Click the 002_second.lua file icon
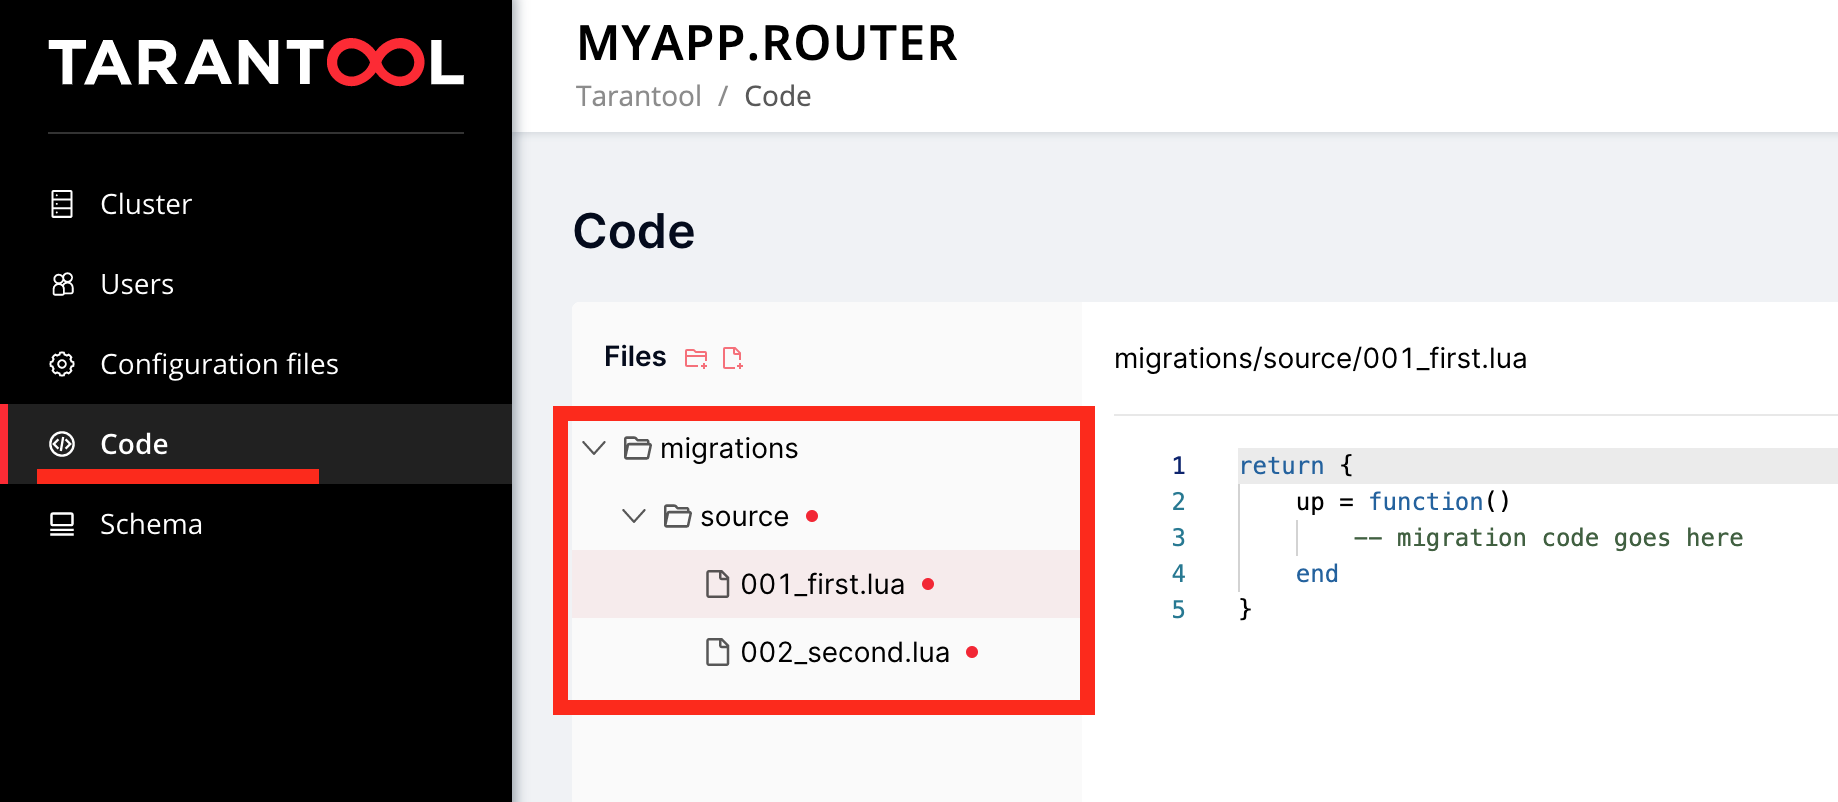 click(717, 652)
